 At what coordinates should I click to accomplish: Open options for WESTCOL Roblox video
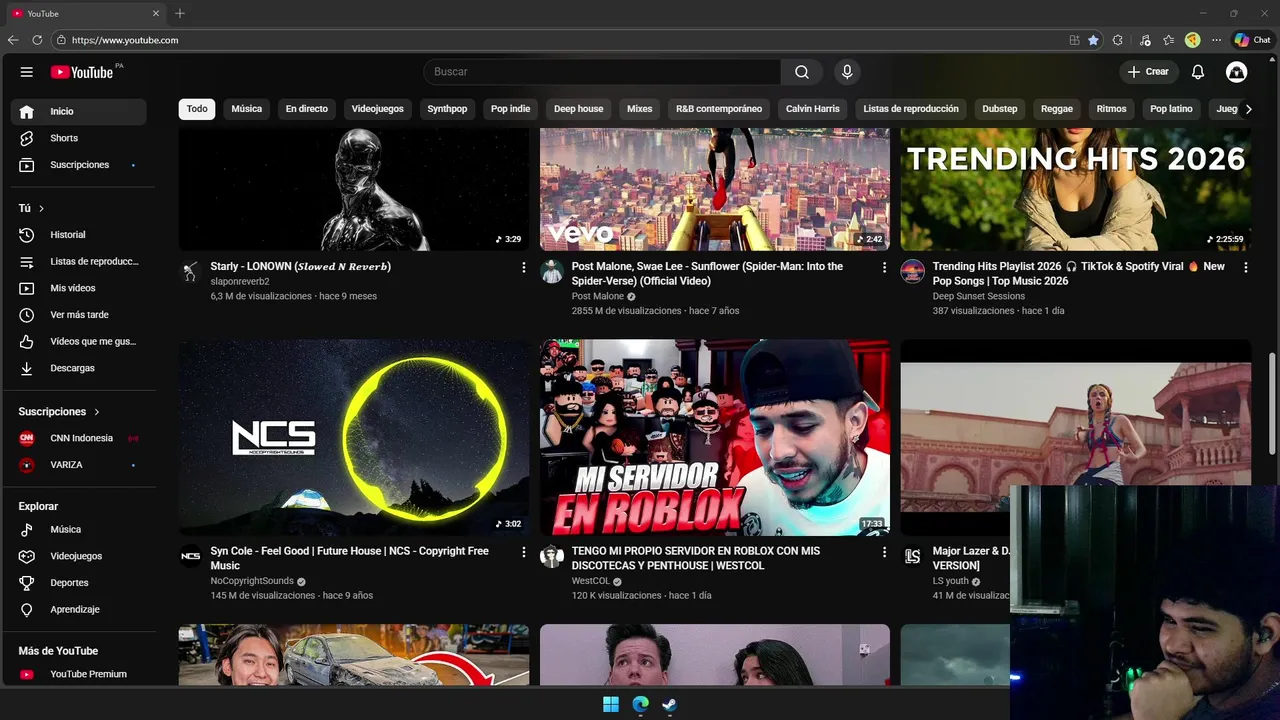pos(884,552)
